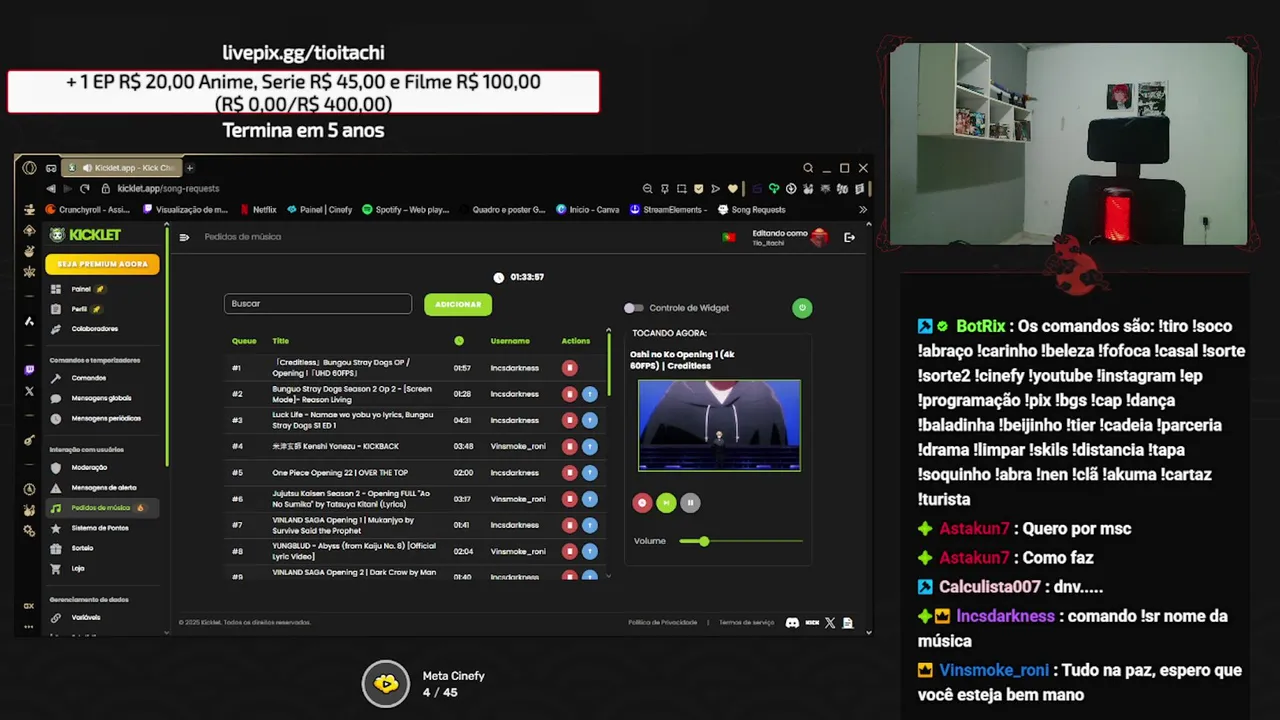Viewport: 1280px width, 720px height.
Task: Open Comandos in sidebar
Action: pyautogui.click(x=88, y=378)
